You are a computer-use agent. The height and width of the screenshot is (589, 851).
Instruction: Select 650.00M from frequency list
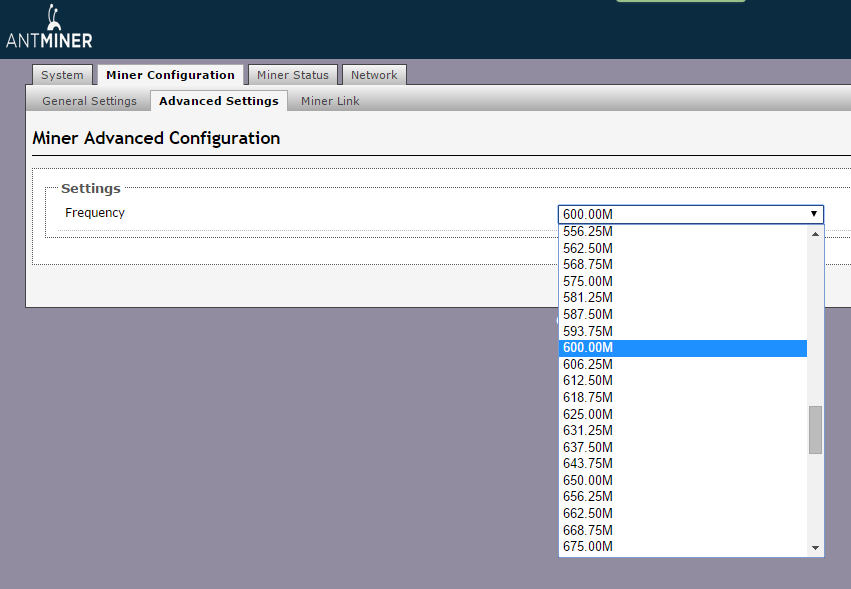coord(588,481)
